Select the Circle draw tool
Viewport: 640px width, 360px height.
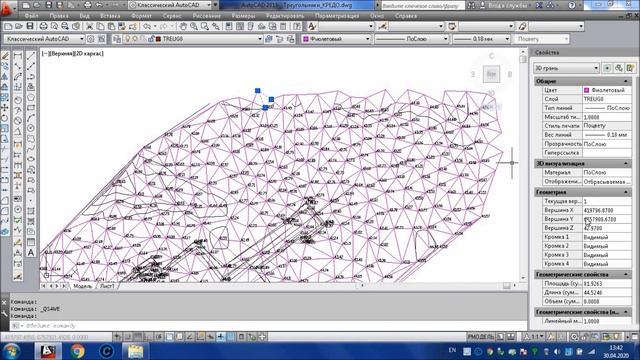(31, 128)
